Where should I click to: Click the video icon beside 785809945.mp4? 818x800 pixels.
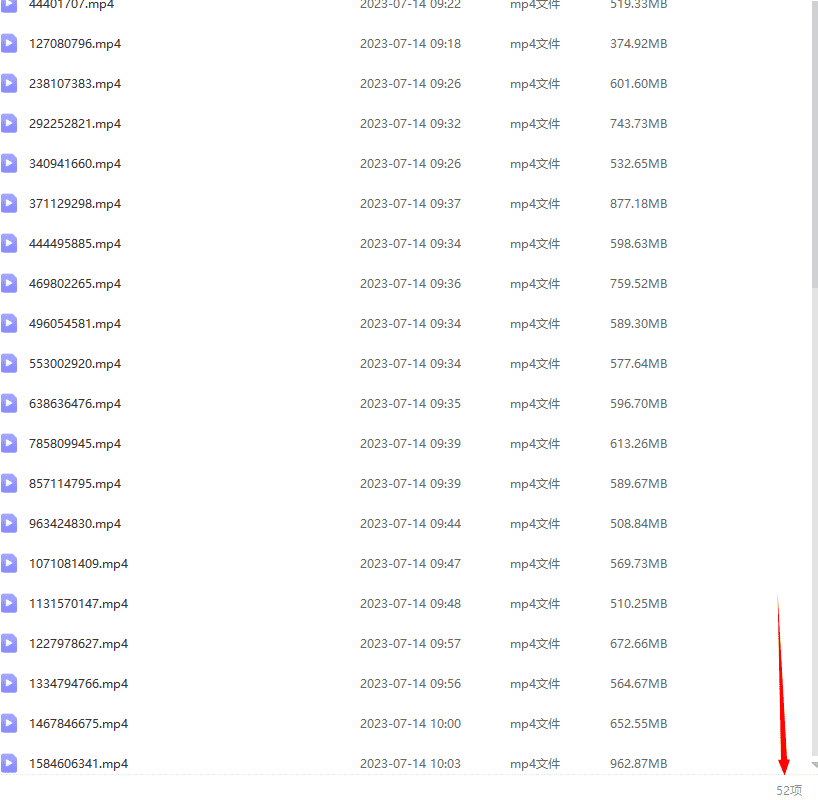(9, 443)
